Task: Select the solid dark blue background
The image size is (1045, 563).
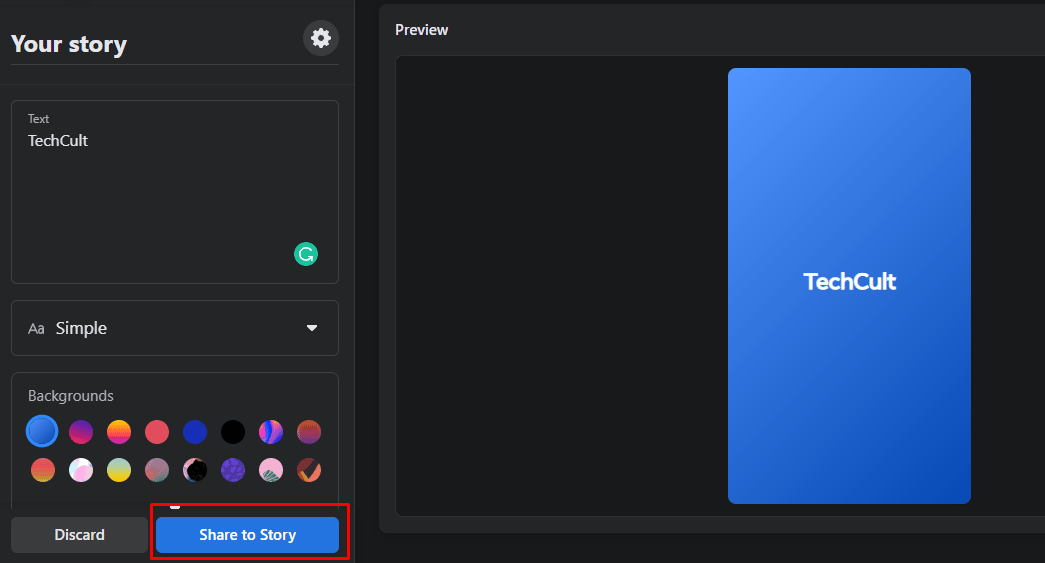Action: pos(195,432)
